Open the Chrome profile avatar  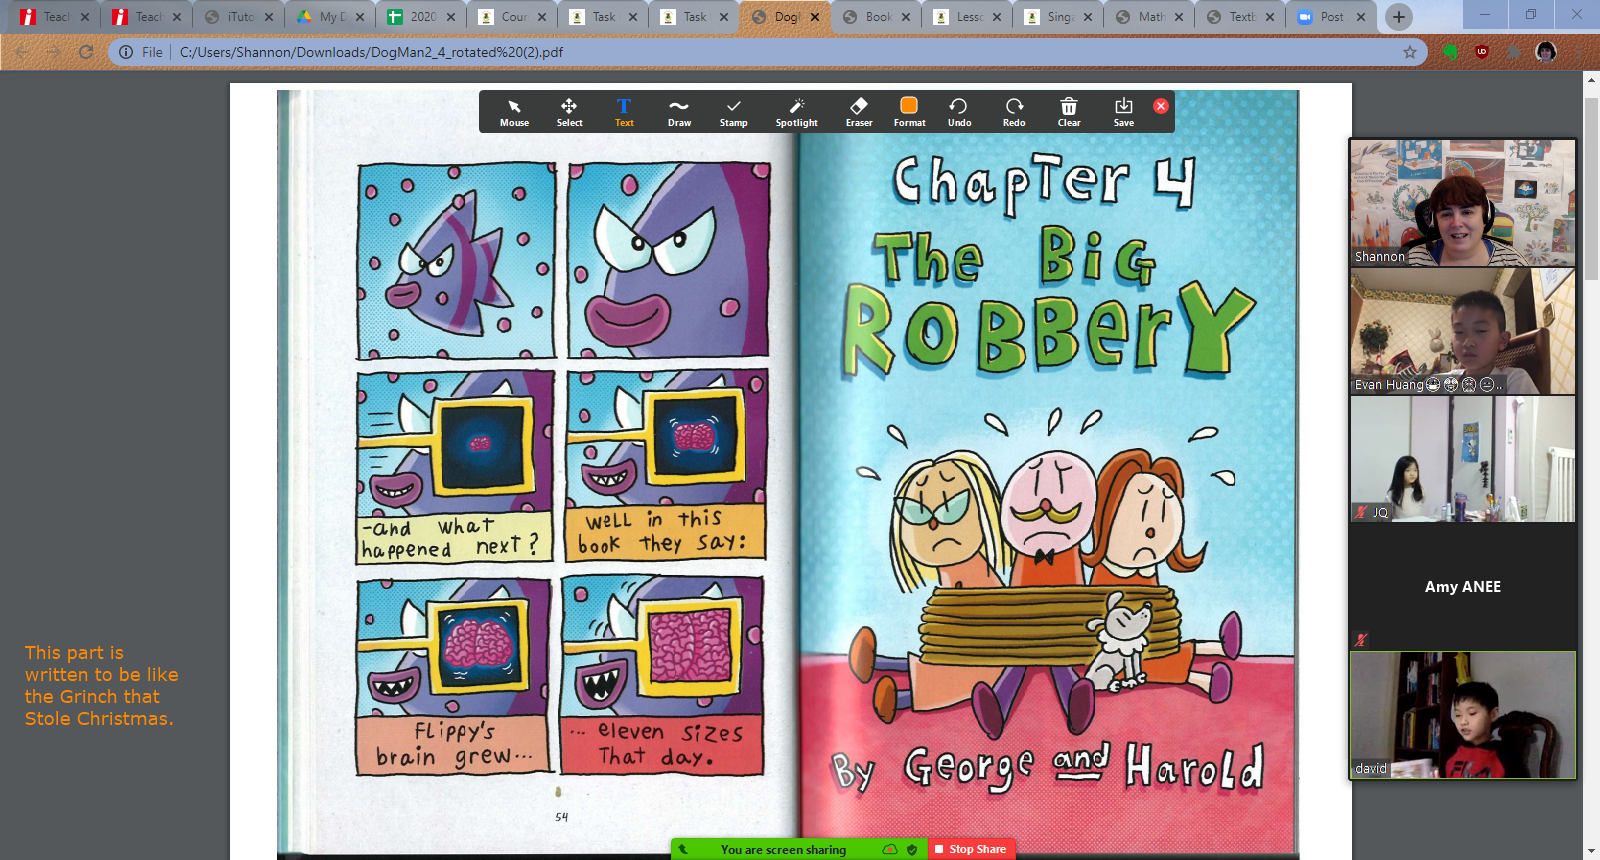(x=1546, y=52)
